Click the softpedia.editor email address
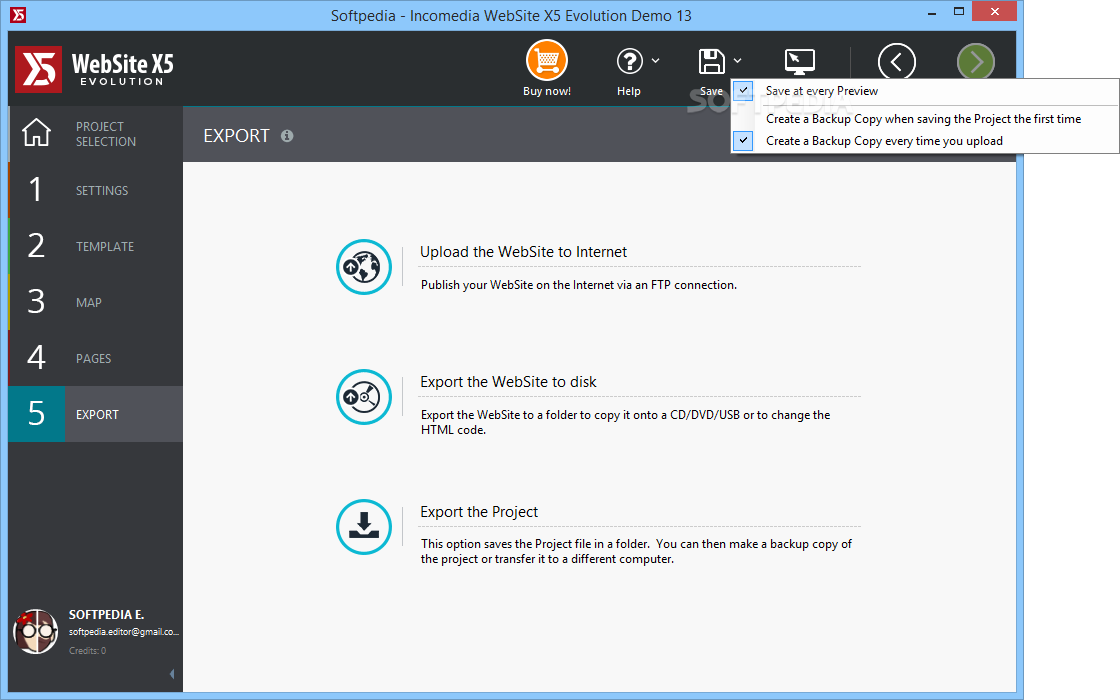This screenshot has height=700, width=1120. (124, 632)
